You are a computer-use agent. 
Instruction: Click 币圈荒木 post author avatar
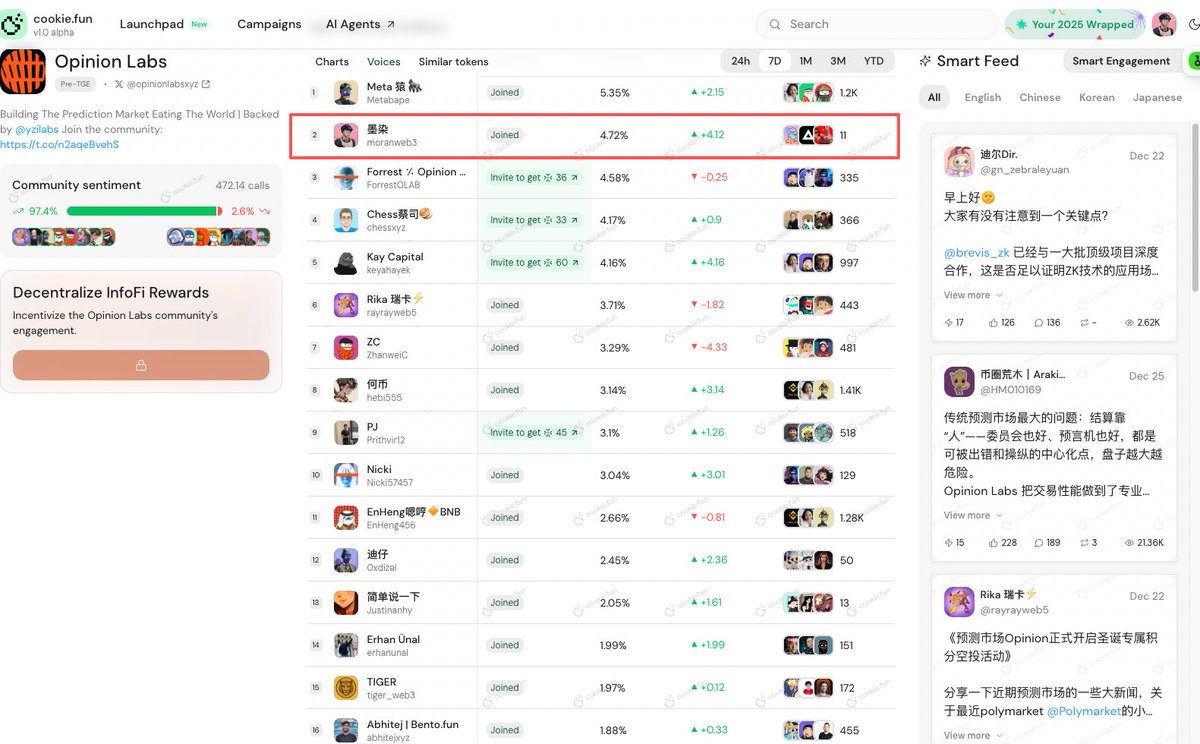point(959,382)
